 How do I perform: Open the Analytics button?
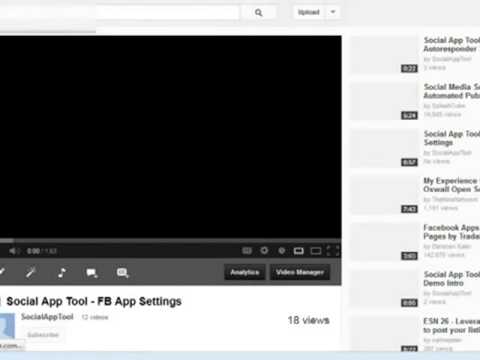click(x=245, y=272)
